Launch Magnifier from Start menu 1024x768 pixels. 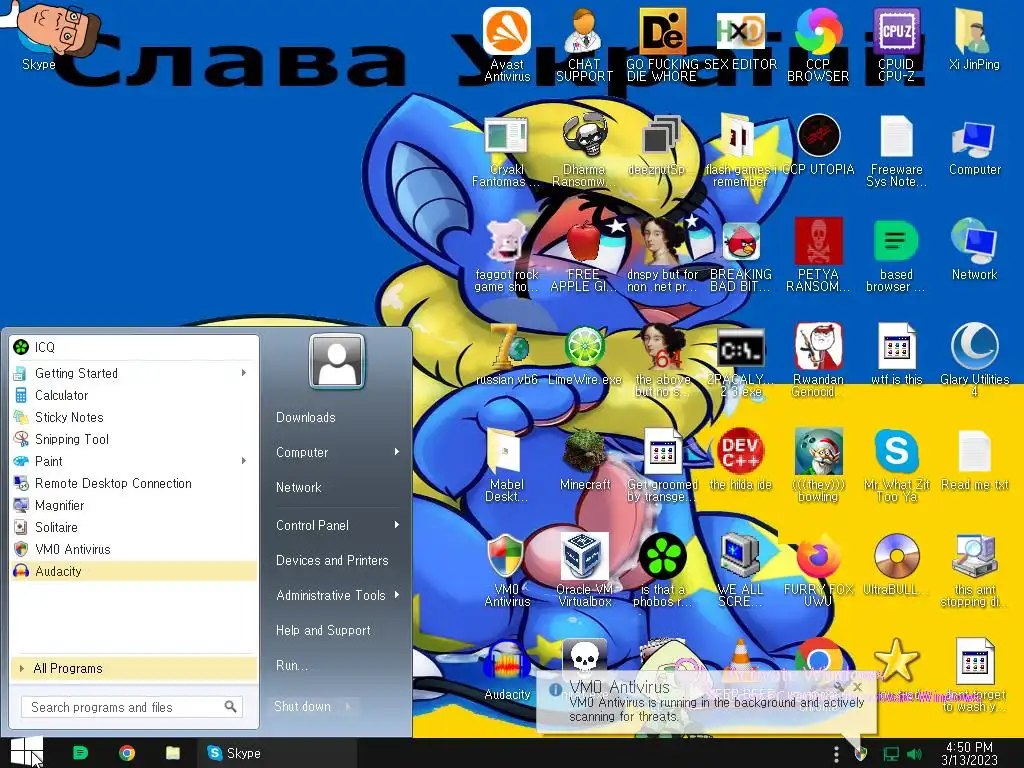134,505
